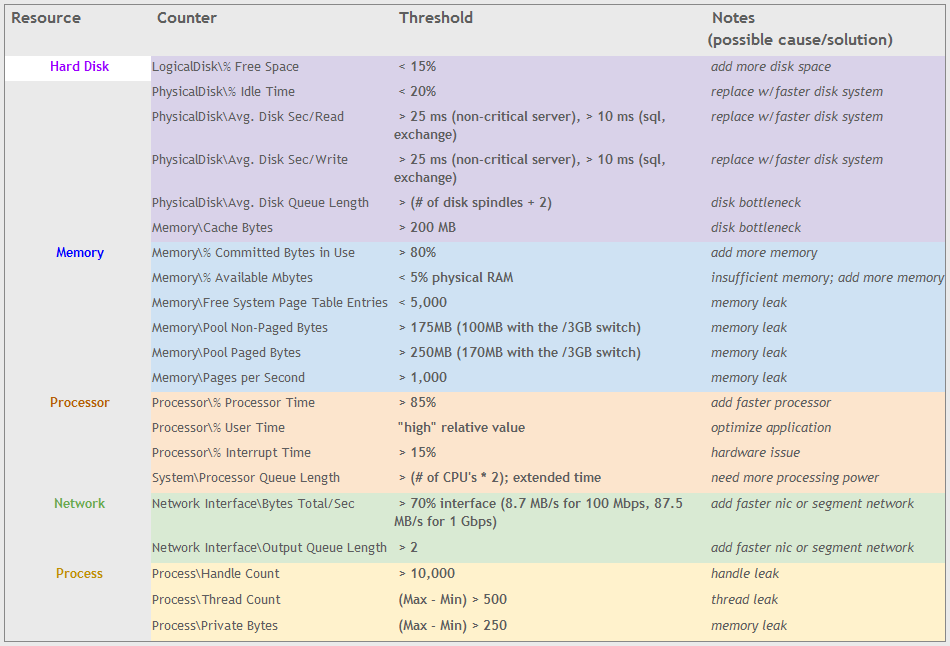Click the Threshold column header
This screenshot has width=950, height=646.
[x=436, y=18]
